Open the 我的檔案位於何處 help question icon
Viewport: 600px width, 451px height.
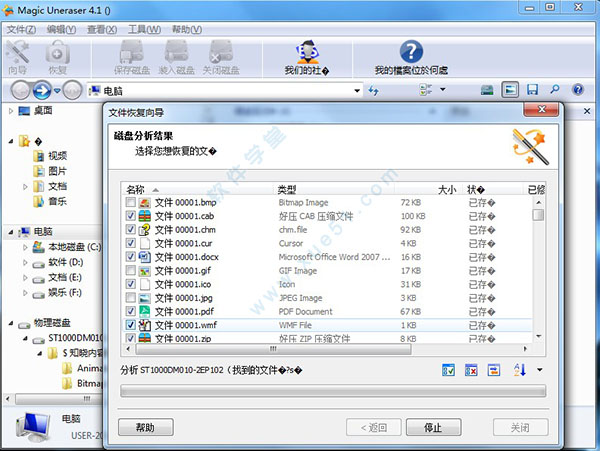coord(411,57)
